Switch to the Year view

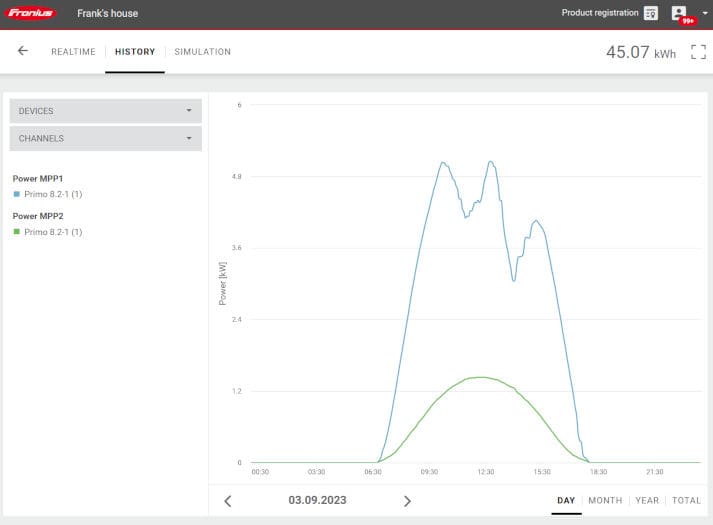point(647,500)
